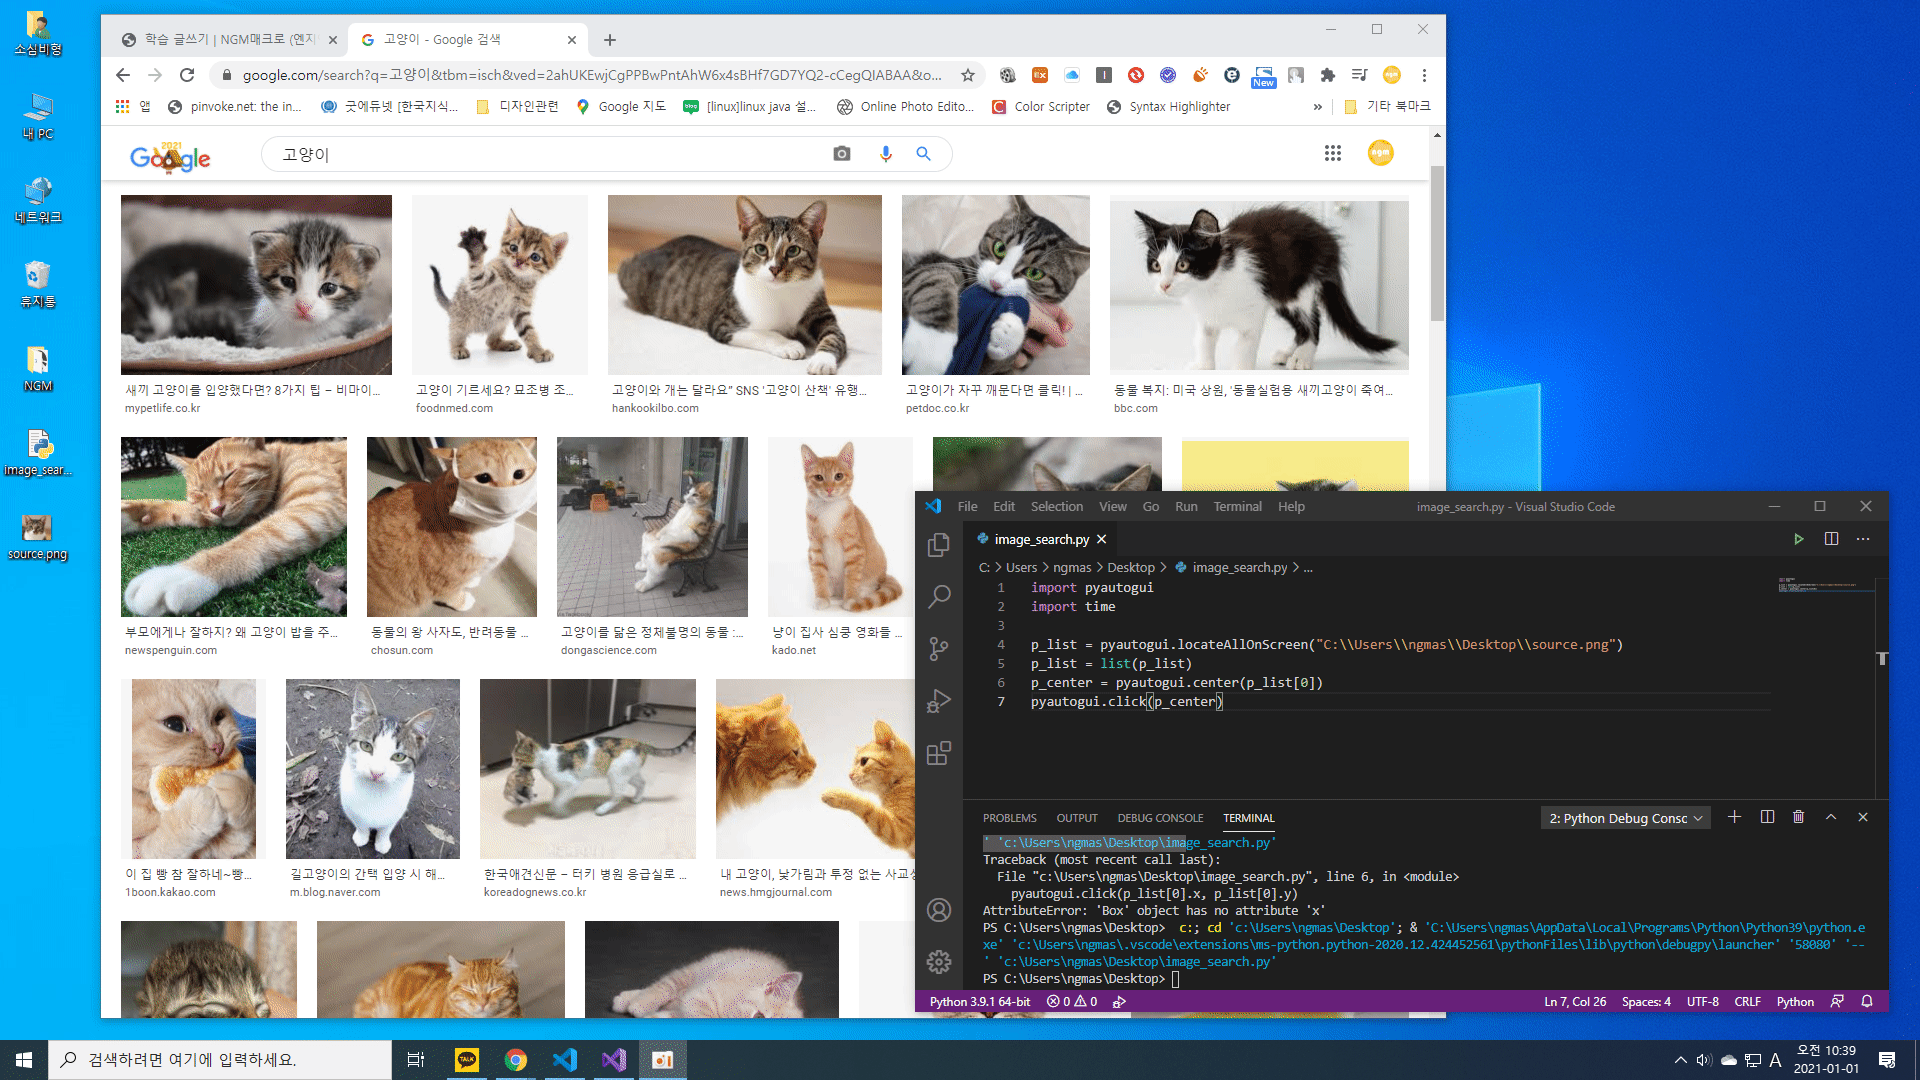Split the terminal panel
This screenshot has height=1080, width=1920.
1767,817
